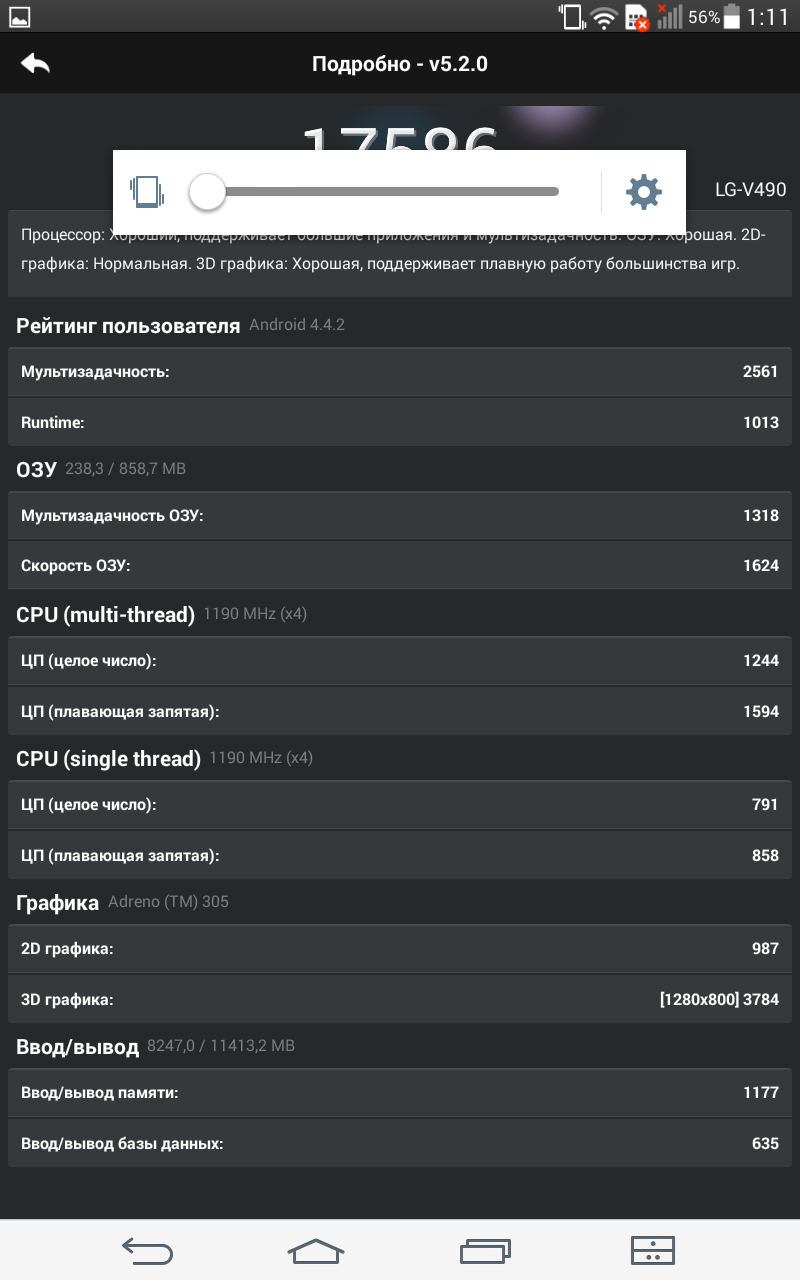Image resolution: width=800 pixels, height=1280 pixels.
Task: Tap the dual window navigation button
Action: 654,1250
